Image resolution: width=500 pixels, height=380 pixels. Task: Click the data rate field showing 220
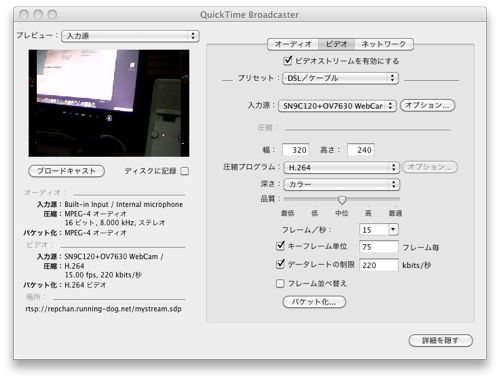tap(379, 265)
